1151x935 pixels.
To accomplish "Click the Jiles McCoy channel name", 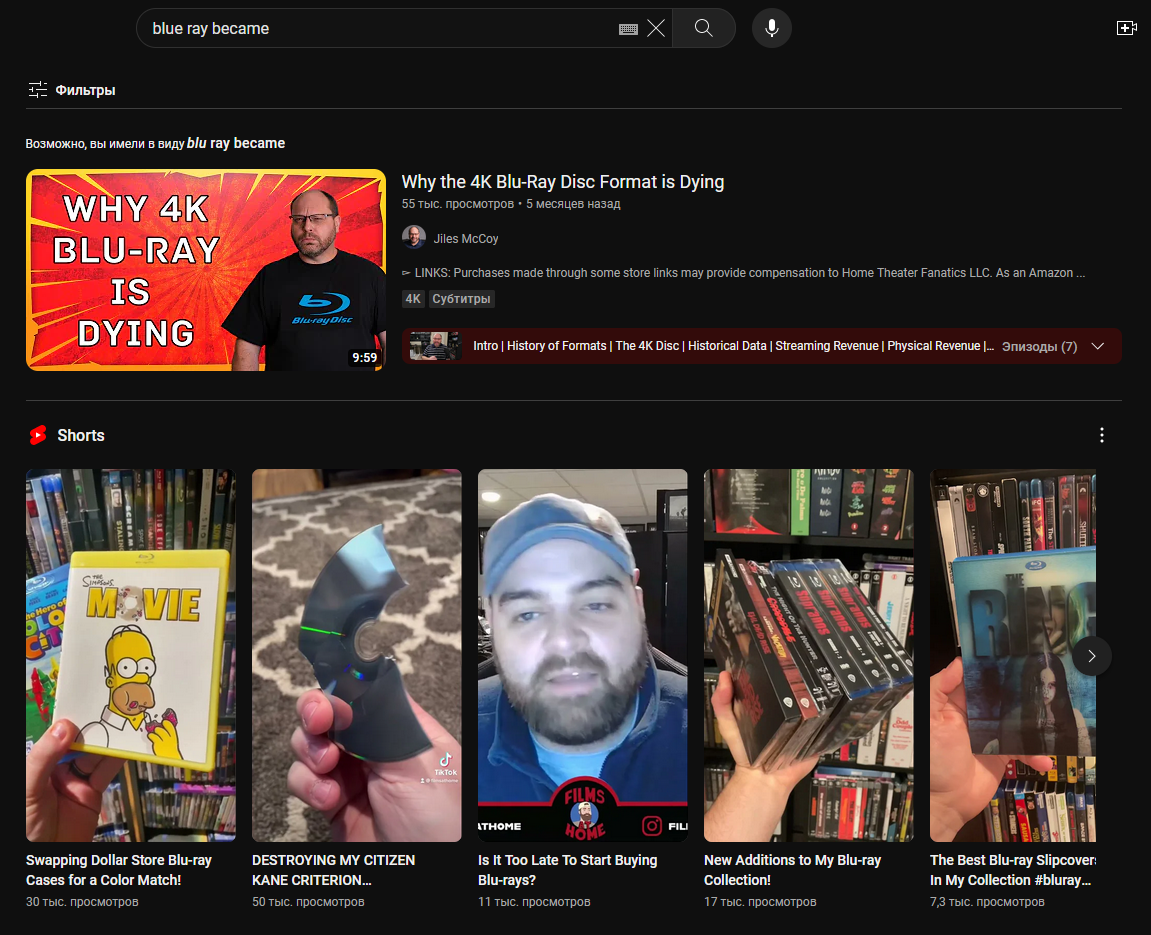I will click(465, 239).
